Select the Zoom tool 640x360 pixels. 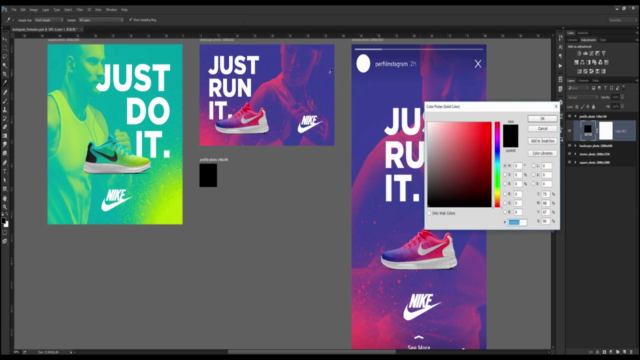click(x=5, y=207)
